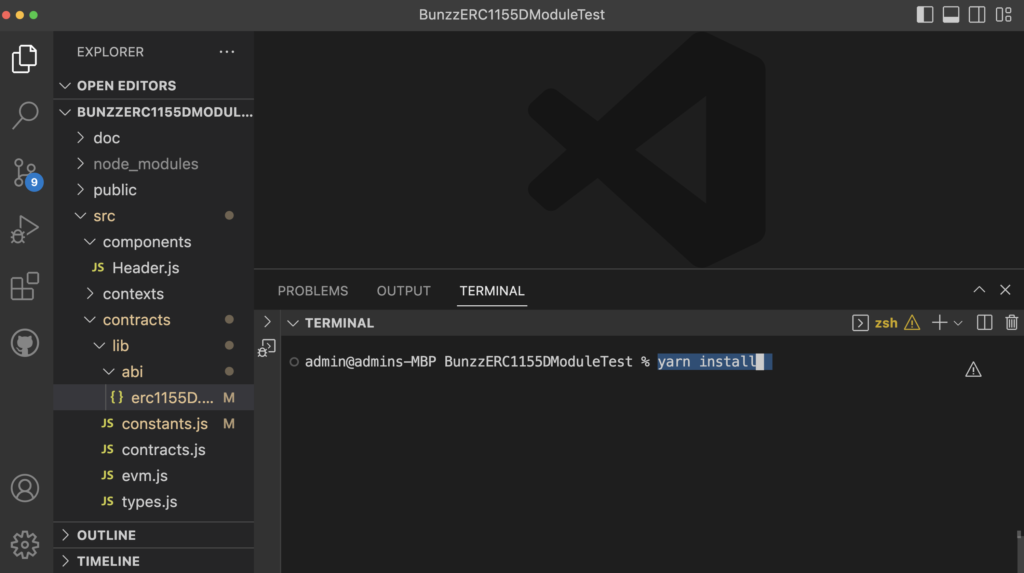Open evm.js file

point(153,476)
